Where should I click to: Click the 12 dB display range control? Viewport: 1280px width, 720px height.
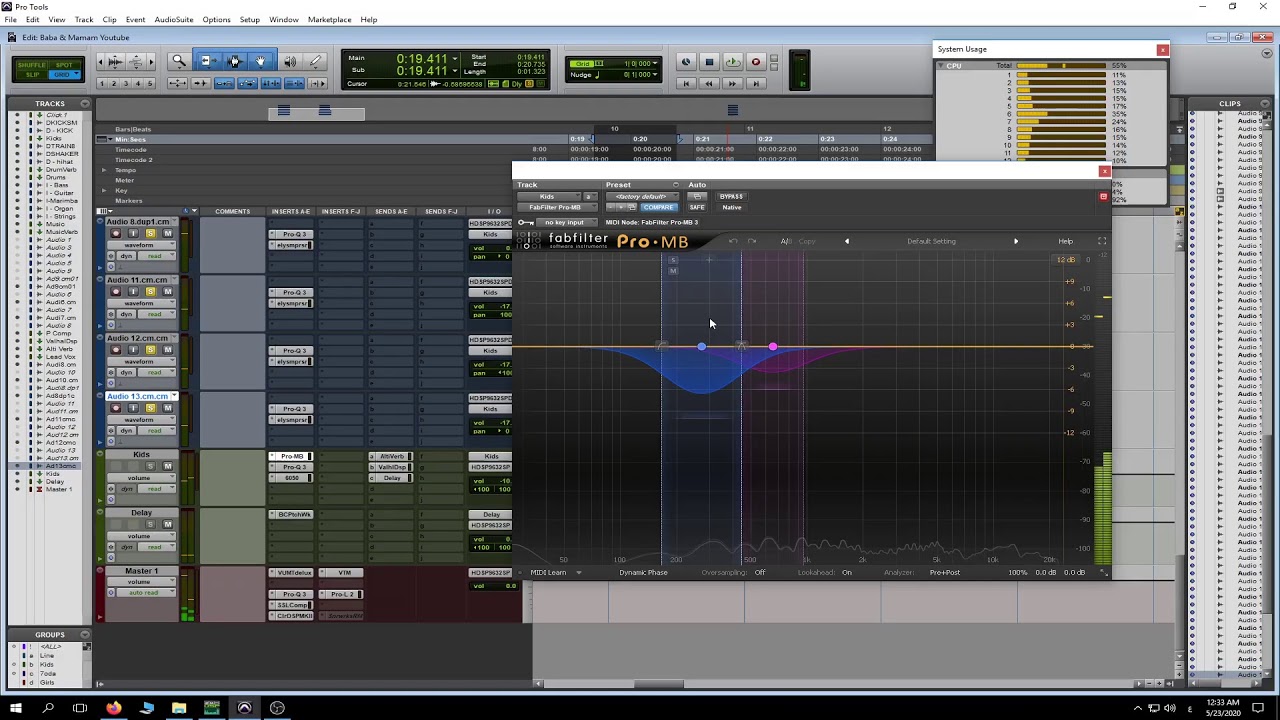(x=1066, y=260)
